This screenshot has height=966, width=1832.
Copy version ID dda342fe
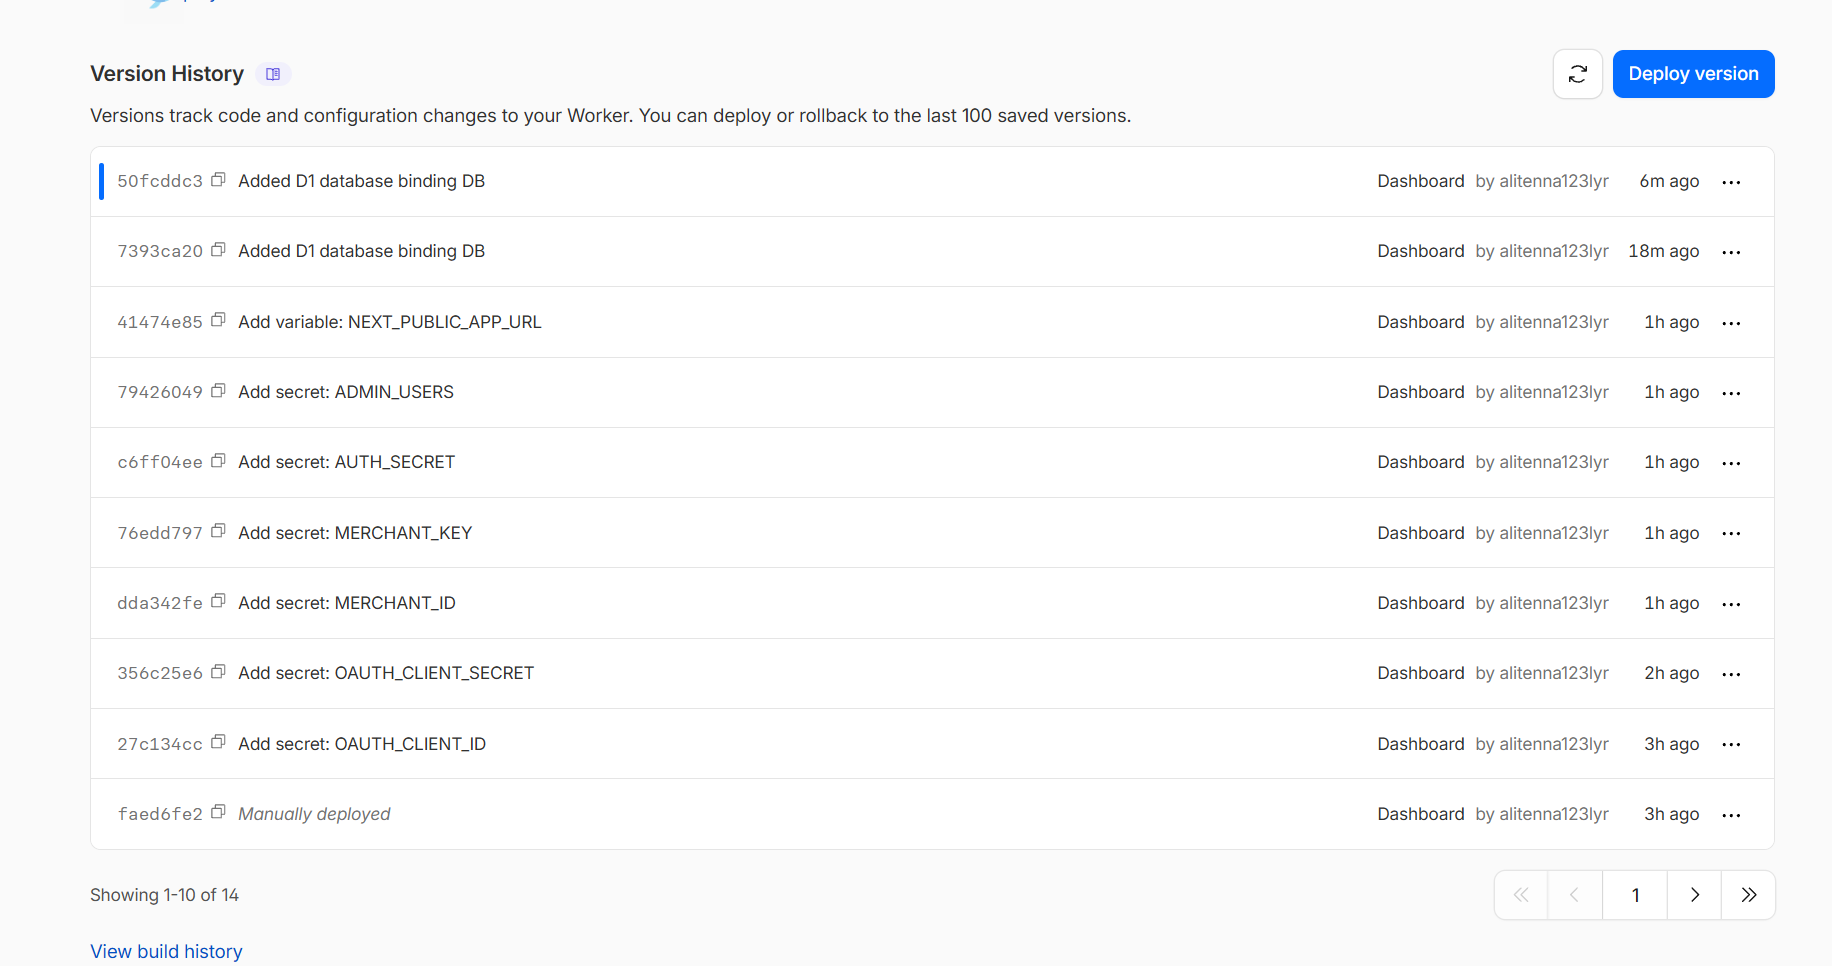(x=218, y=601)
